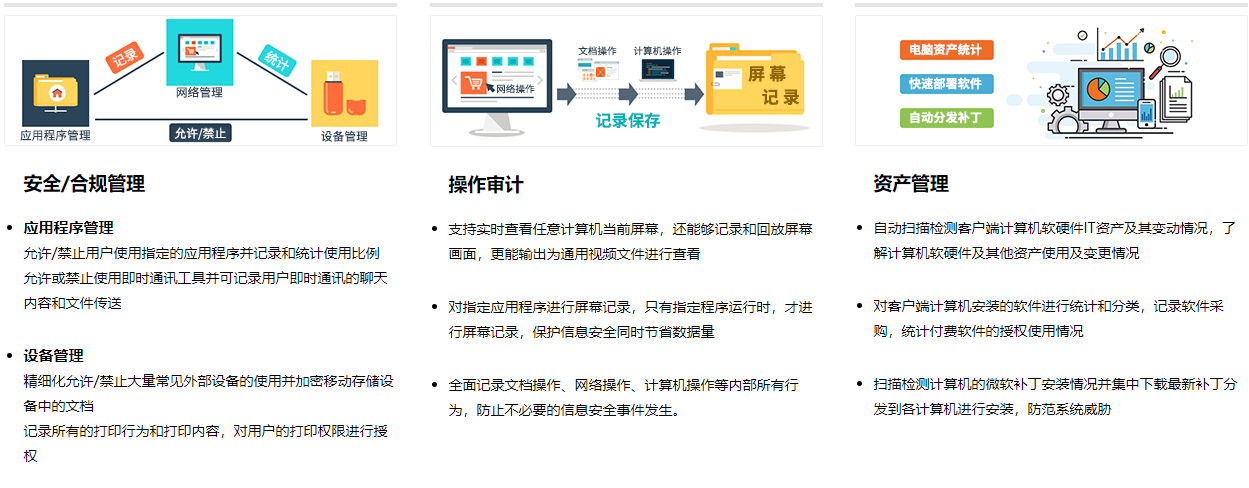Viewport: 1249px width, 488px height.
Task: Click the dark 允许/禁止 label
Action: click(200, 133)
